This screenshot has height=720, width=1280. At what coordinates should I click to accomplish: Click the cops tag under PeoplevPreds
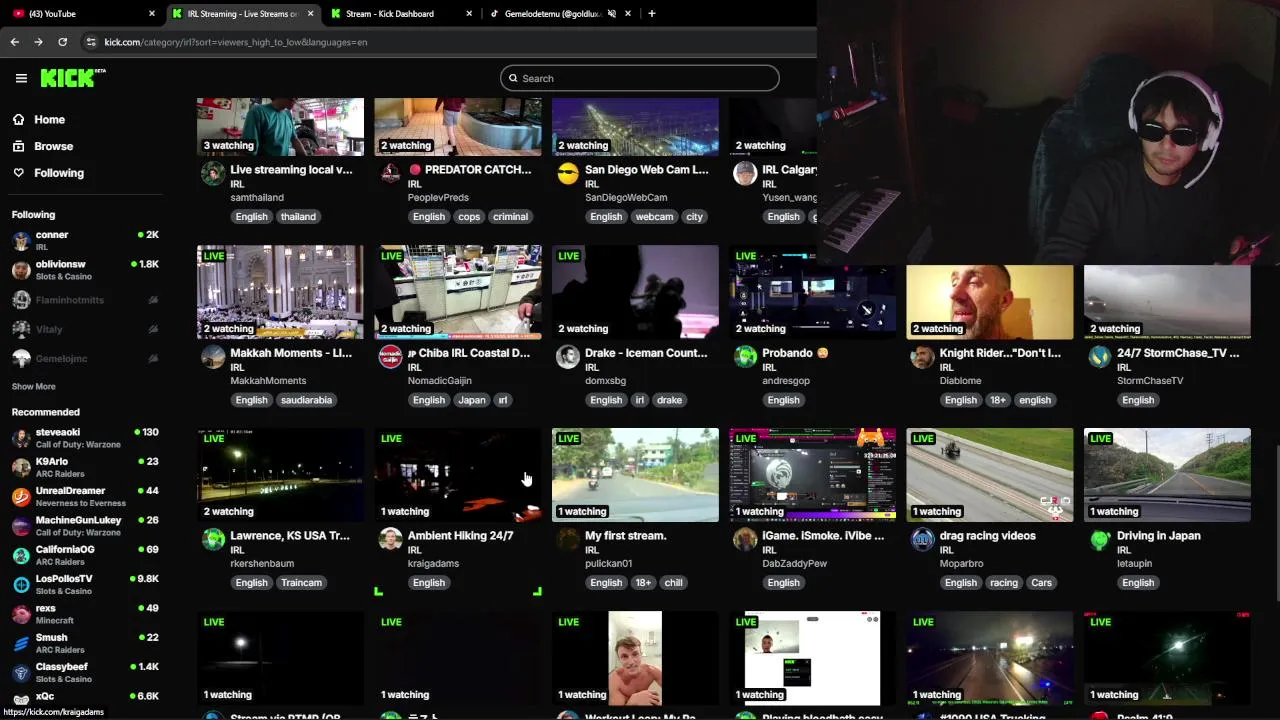pos(469,217)
